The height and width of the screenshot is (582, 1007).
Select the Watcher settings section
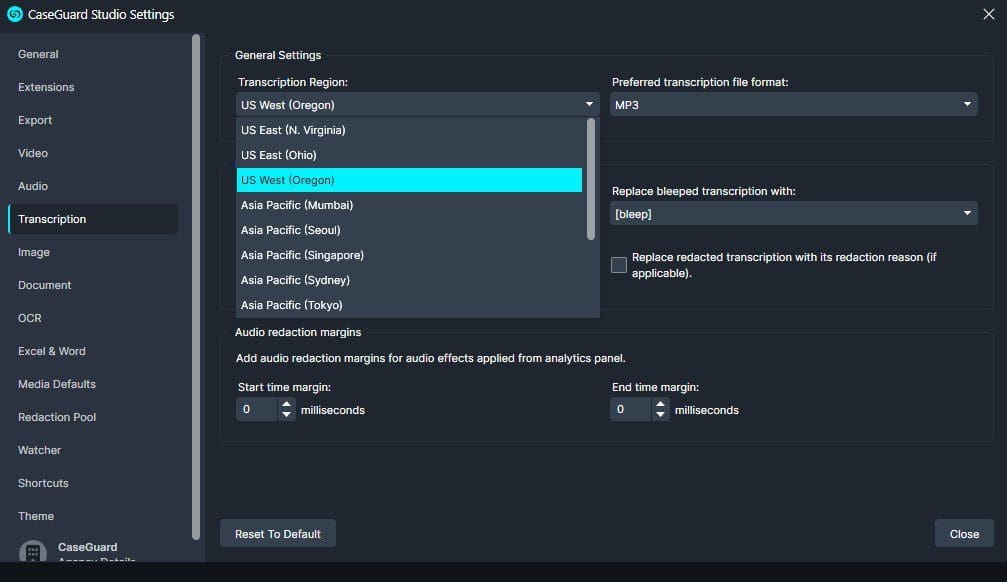[x=39, y=450]
